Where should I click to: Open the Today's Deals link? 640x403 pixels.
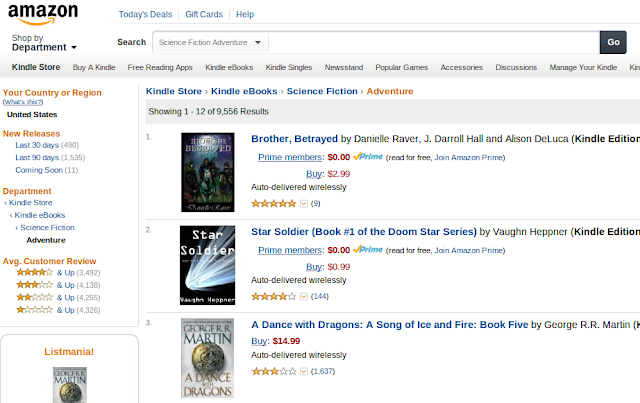point(145,14)
